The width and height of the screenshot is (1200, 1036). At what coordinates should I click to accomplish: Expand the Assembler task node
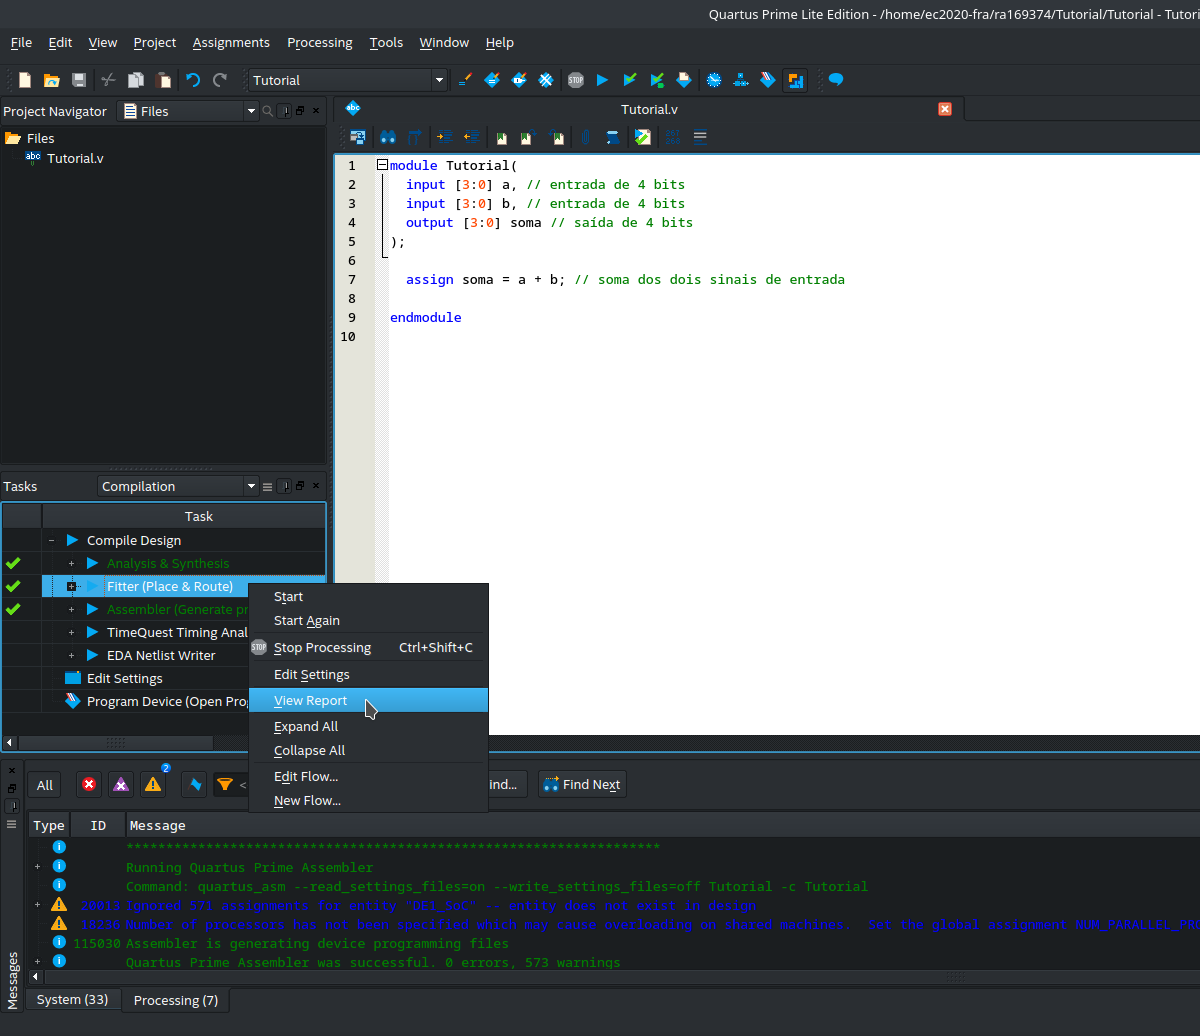coord(71,609)
